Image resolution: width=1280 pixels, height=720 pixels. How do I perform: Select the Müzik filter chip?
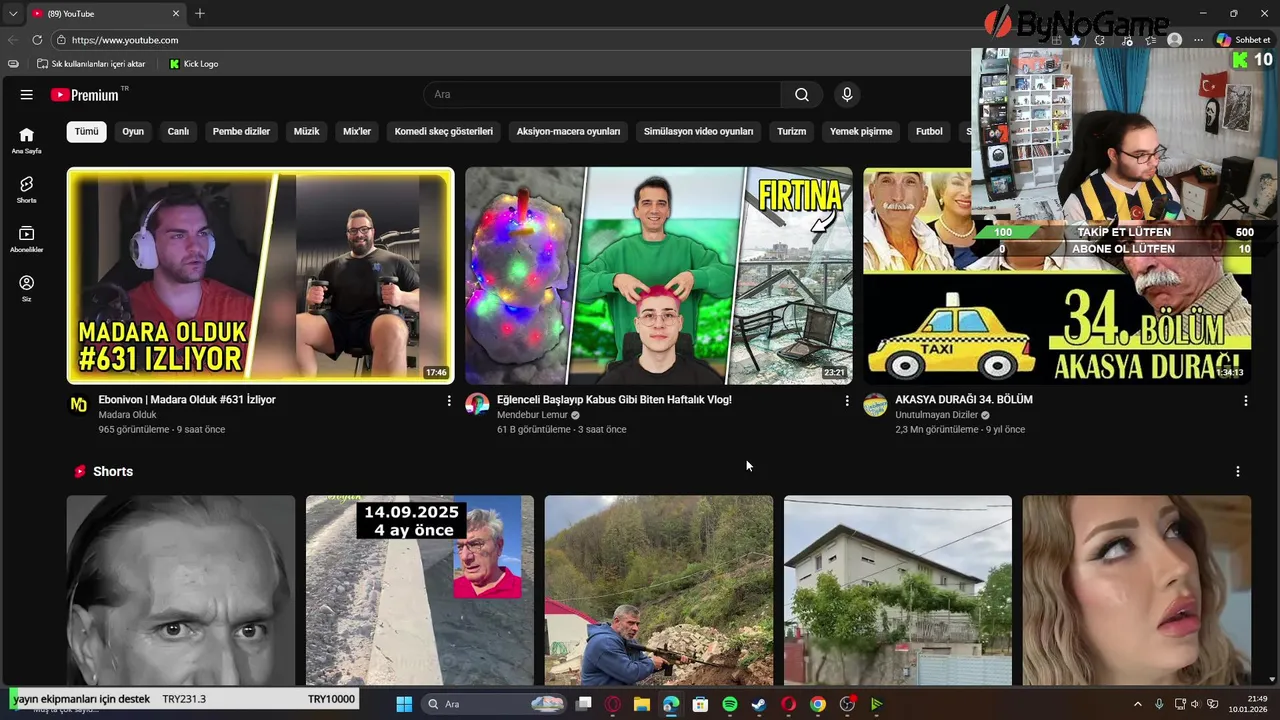[306, 131]
